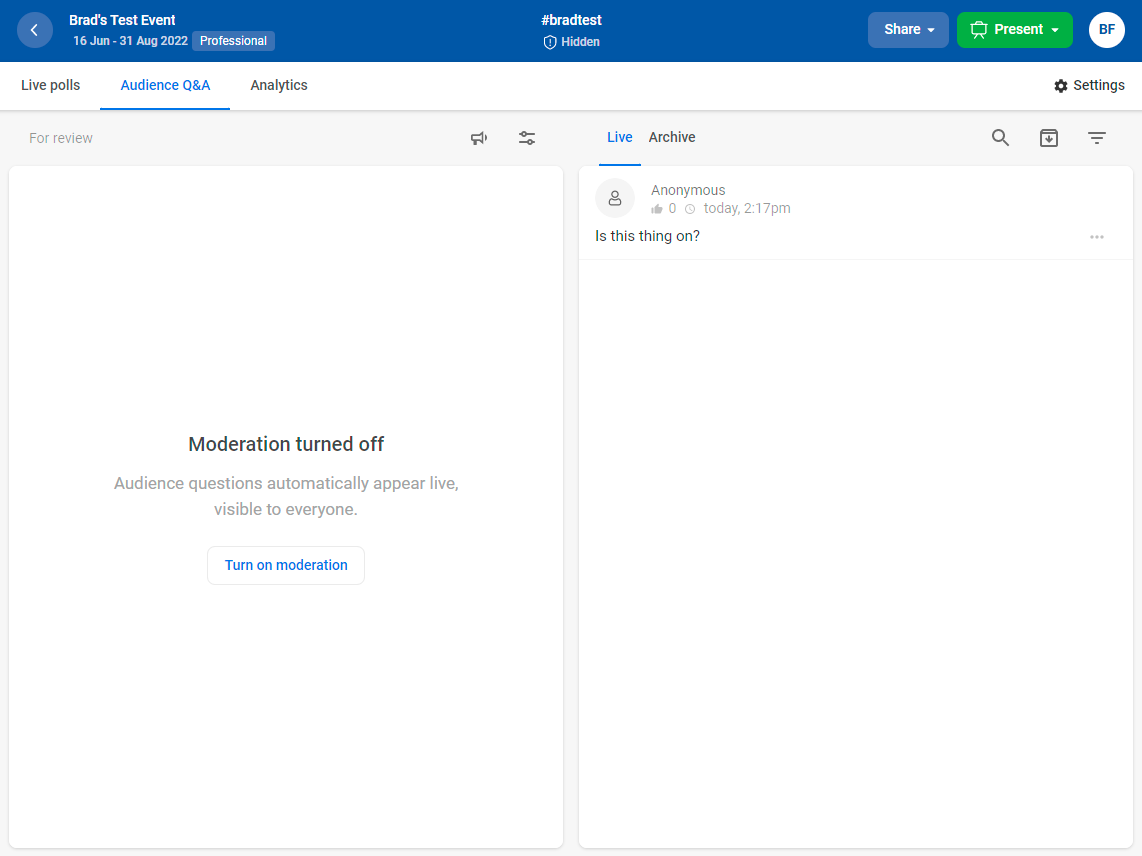Open the question filter icon
Viewport: 1142px width, 856px height.
[1097, 138]
